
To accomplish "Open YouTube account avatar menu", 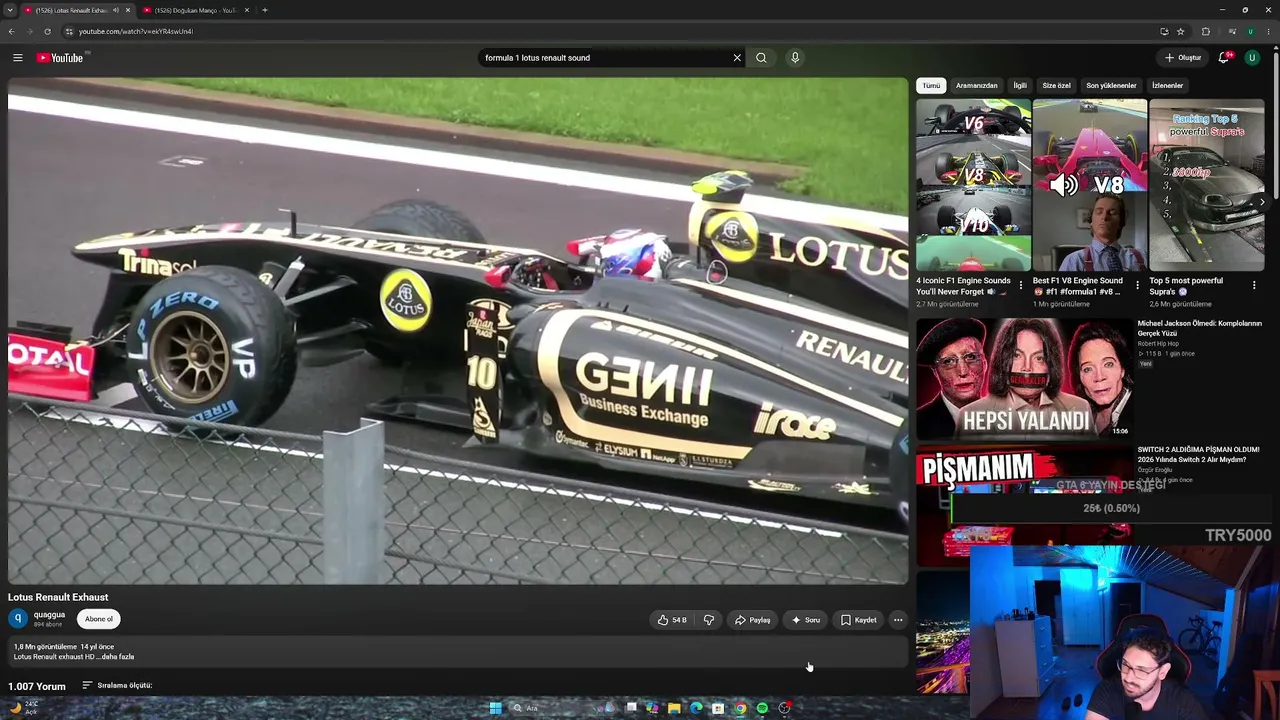I will pos(1251,58).
